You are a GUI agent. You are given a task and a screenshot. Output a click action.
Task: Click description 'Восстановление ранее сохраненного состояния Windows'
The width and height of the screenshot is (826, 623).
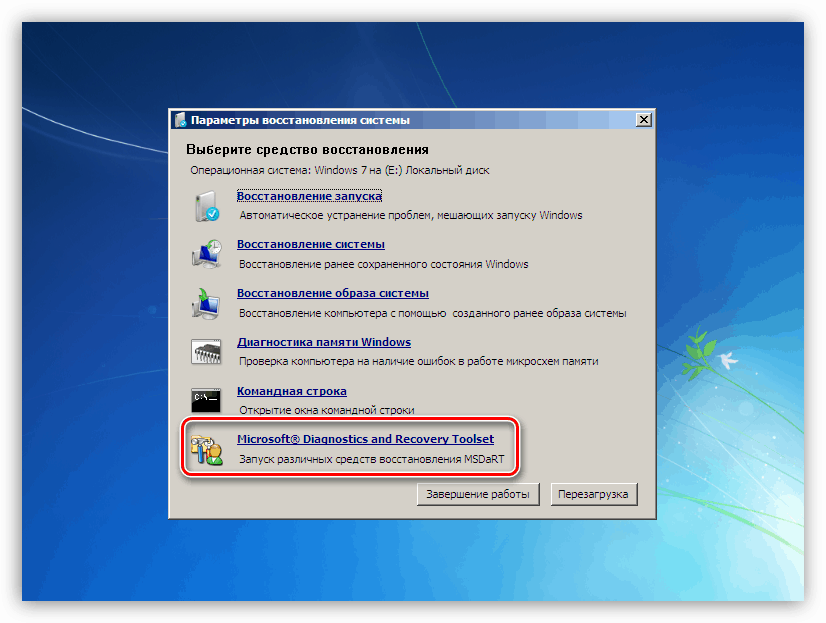click(x=384, y=264)
